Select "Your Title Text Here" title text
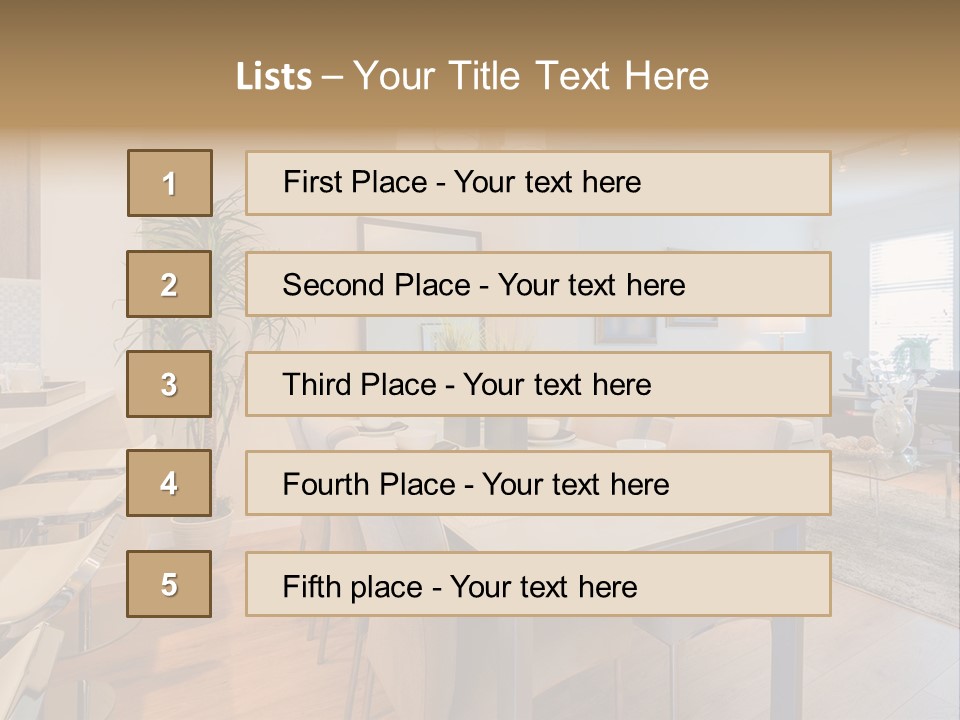 pos(531,76)
